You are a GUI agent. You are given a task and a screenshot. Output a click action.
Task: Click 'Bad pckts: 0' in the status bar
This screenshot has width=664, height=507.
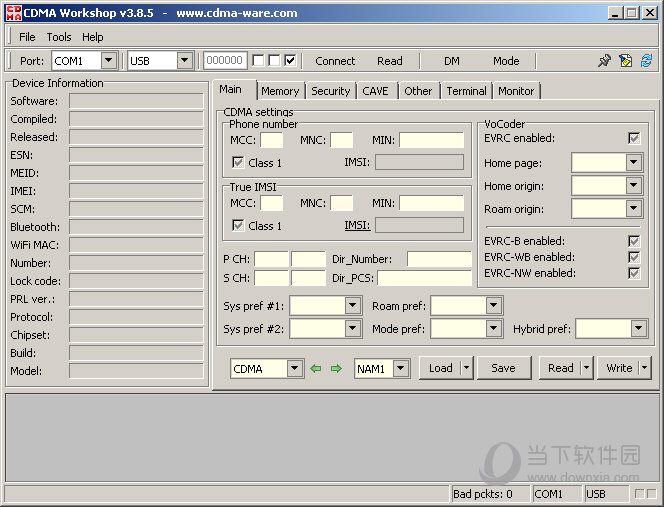(483, 494)
